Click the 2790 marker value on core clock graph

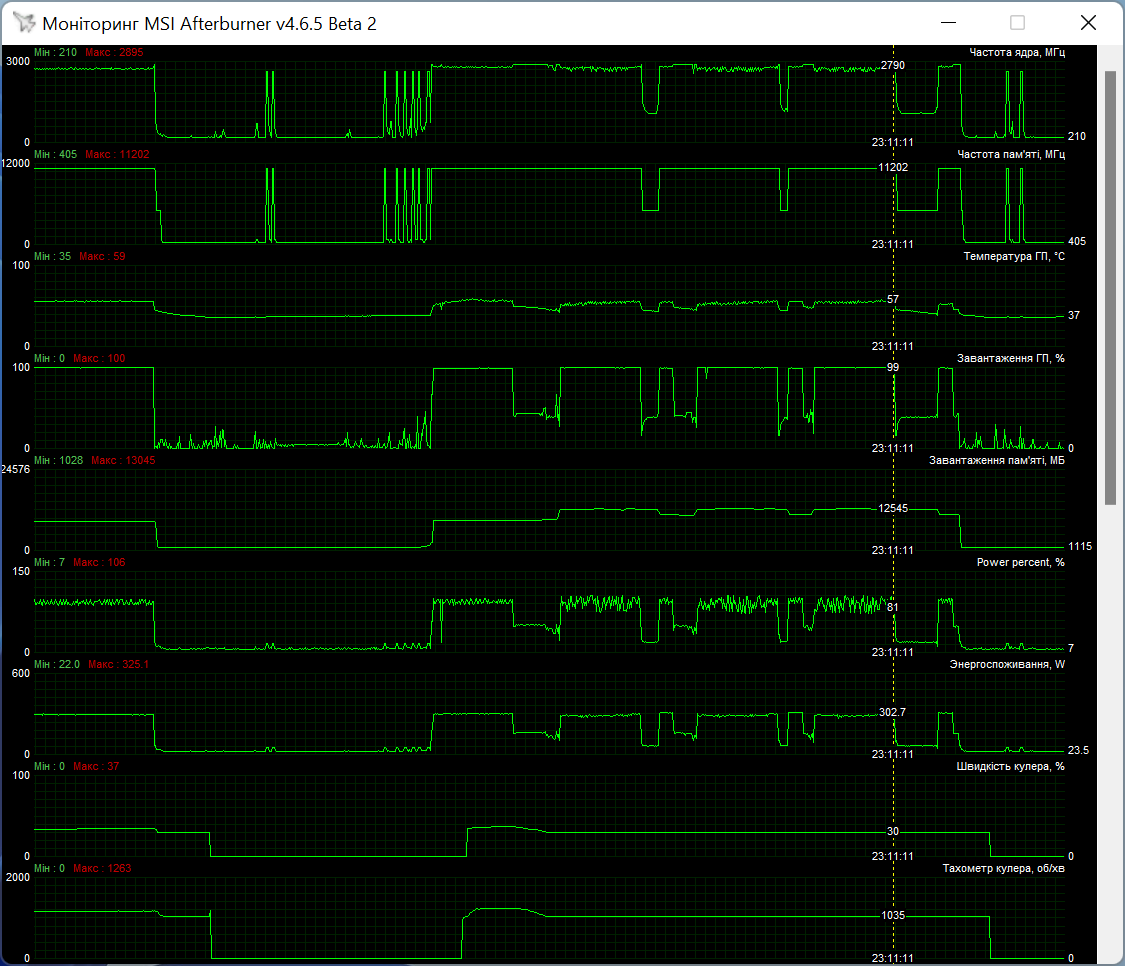(x=893, y=65)
